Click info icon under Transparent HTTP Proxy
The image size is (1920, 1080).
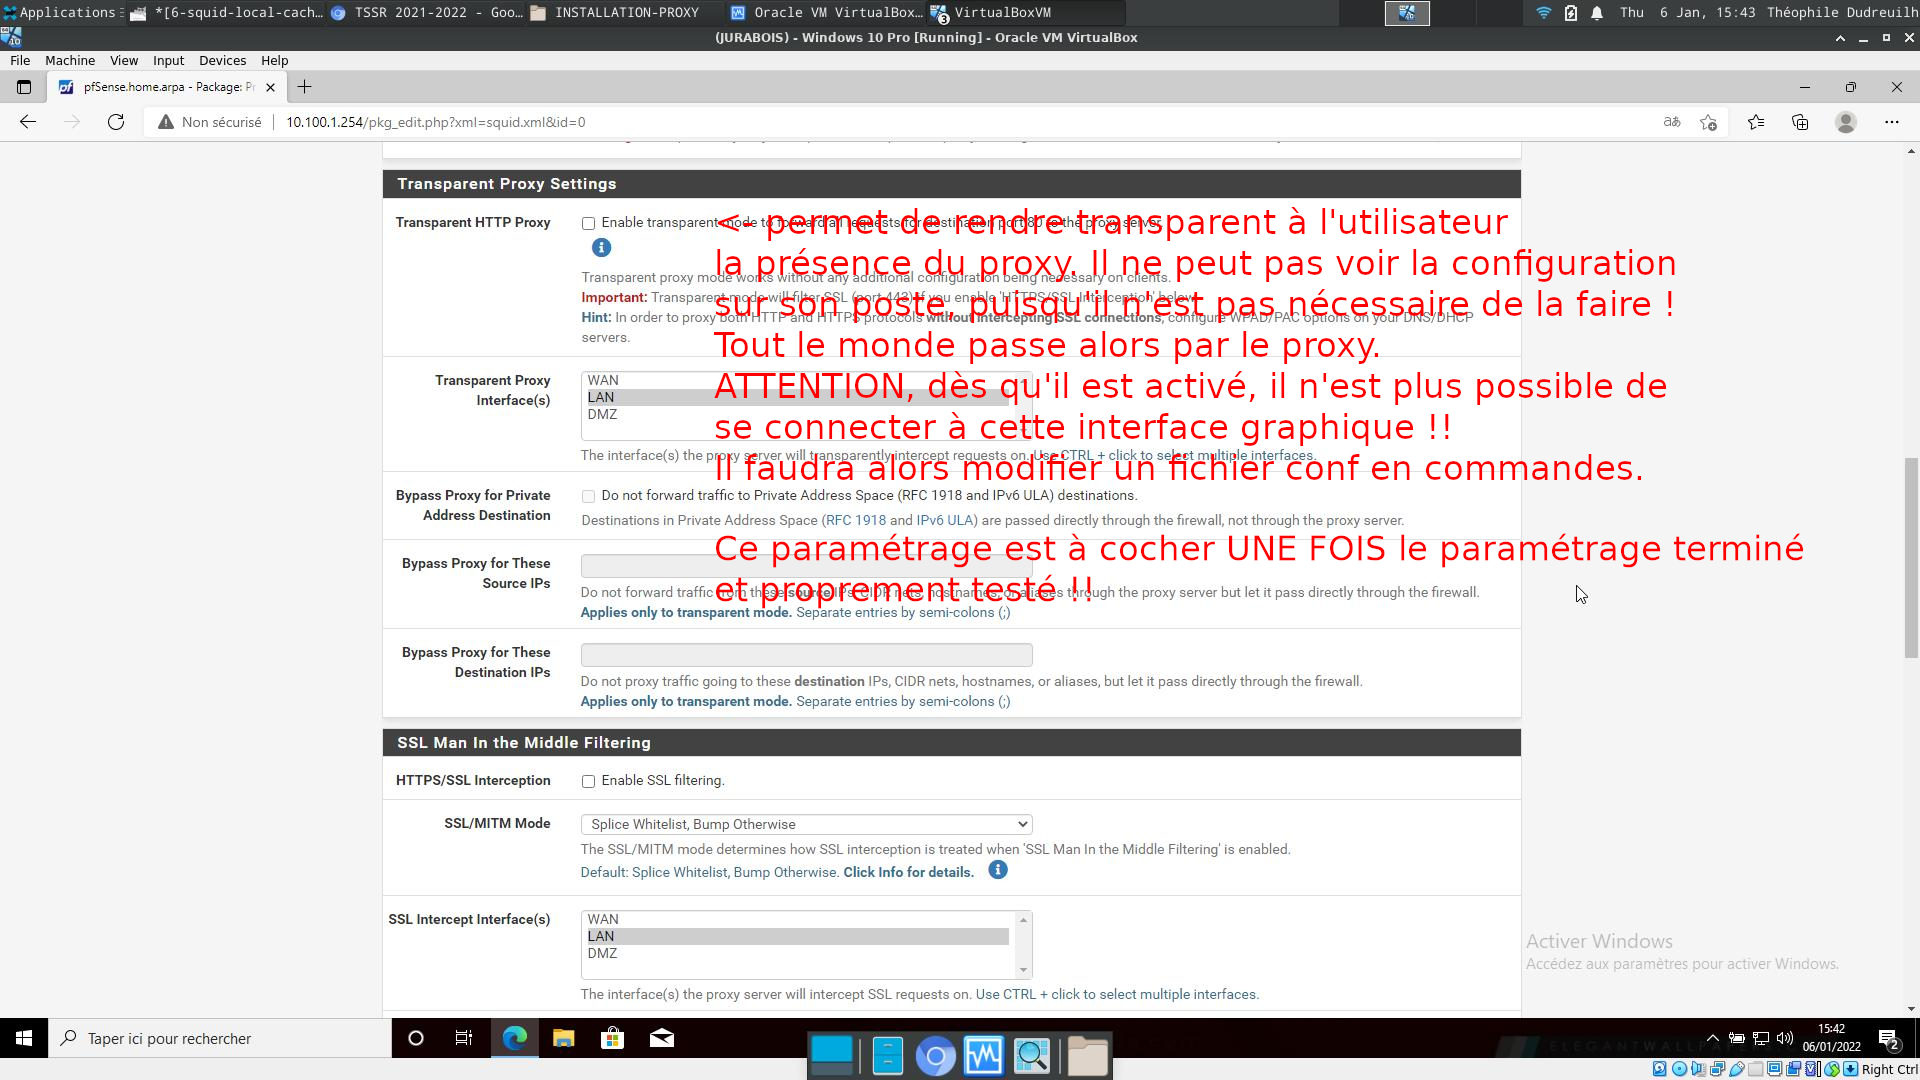601,248
